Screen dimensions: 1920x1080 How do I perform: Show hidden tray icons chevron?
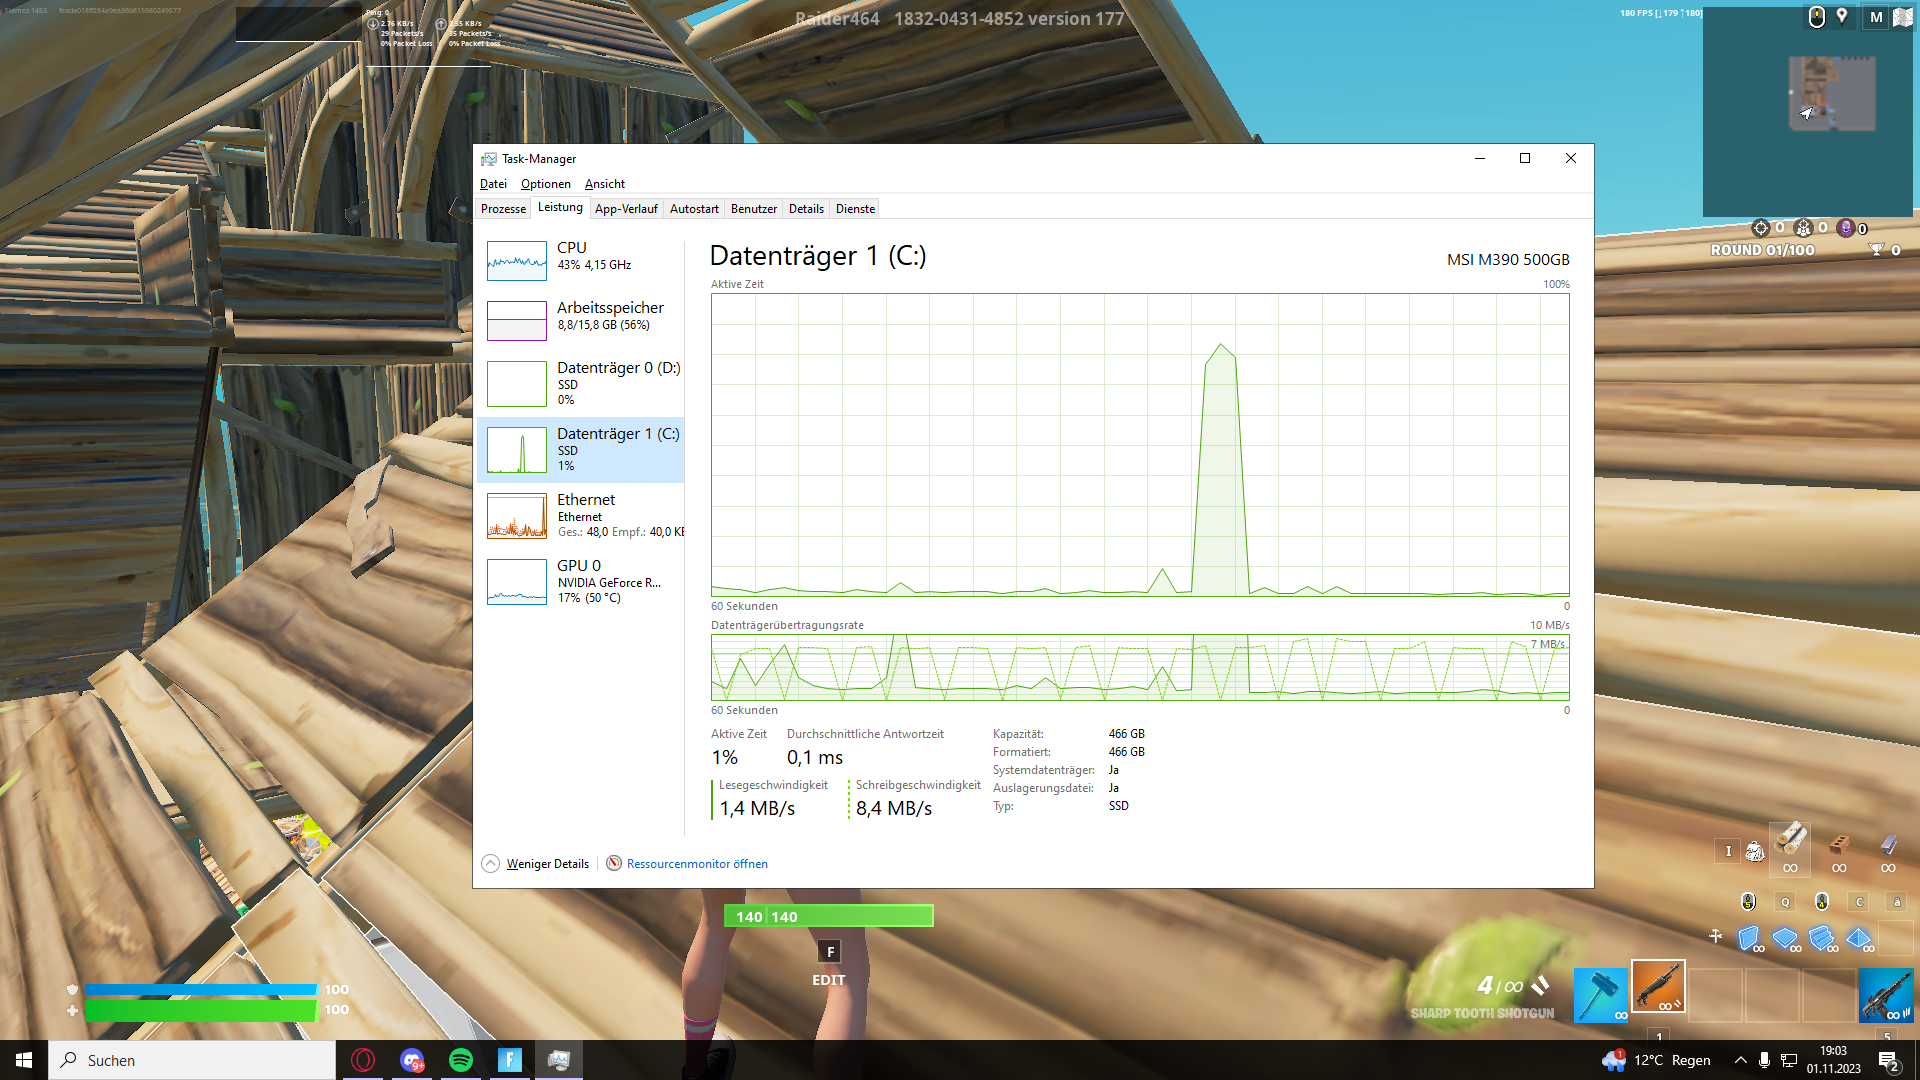(x=1740, y=1060)
